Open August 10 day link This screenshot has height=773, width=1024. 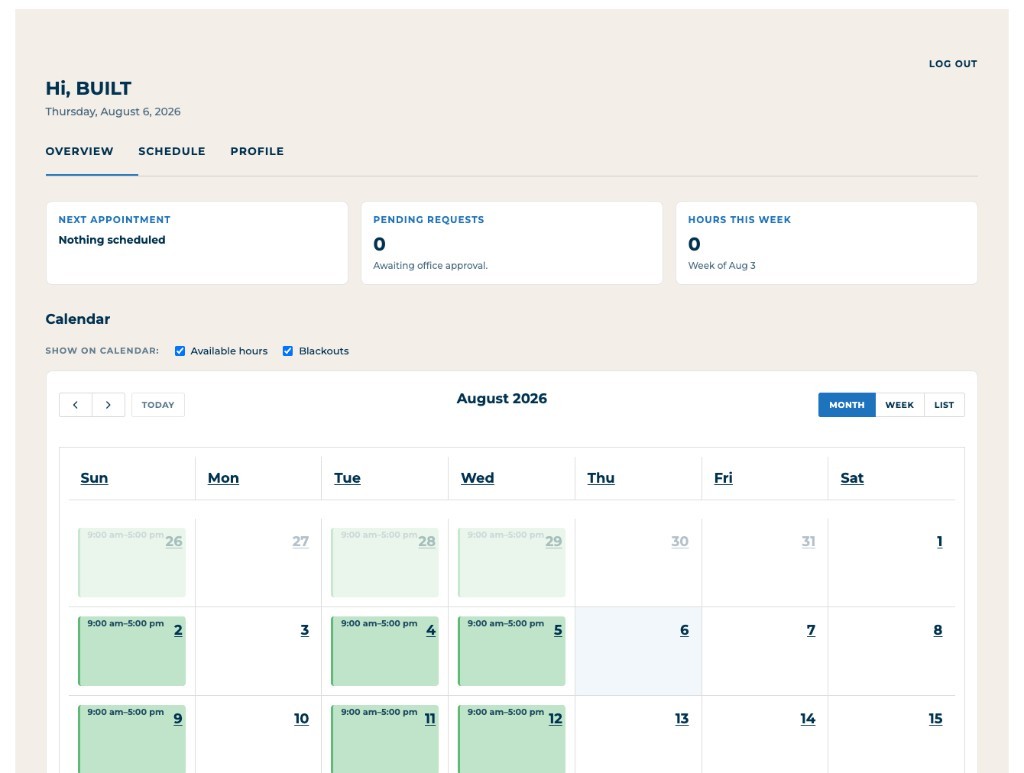pos(301,719)
